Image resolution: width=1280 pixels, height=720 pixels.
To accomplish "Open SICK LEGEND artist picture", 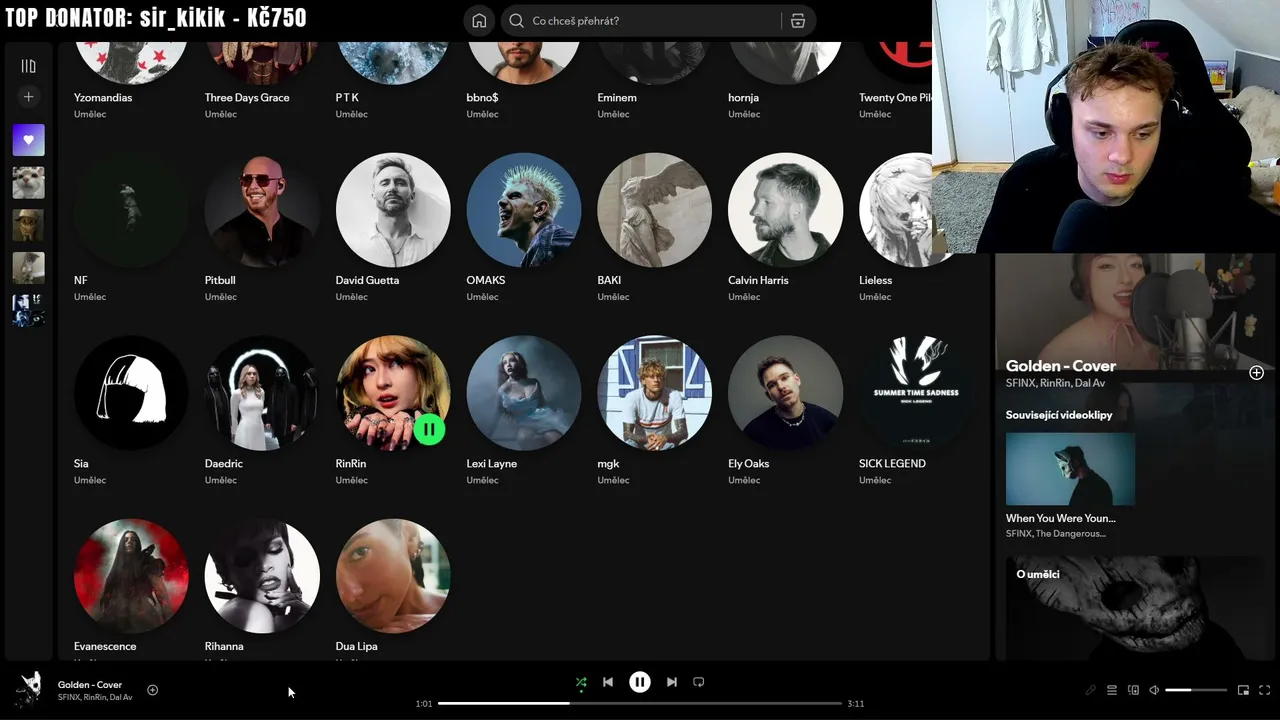I will click(917, 393).
